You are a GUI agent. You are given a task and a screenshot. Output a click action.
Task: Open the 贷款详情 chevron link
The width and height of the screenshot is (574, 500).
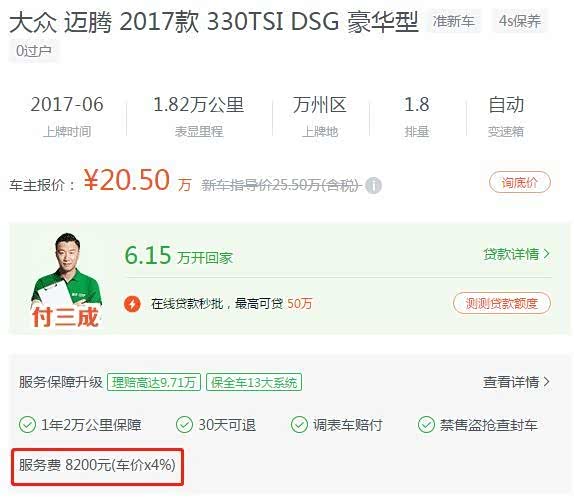click(x=517, y=254)
